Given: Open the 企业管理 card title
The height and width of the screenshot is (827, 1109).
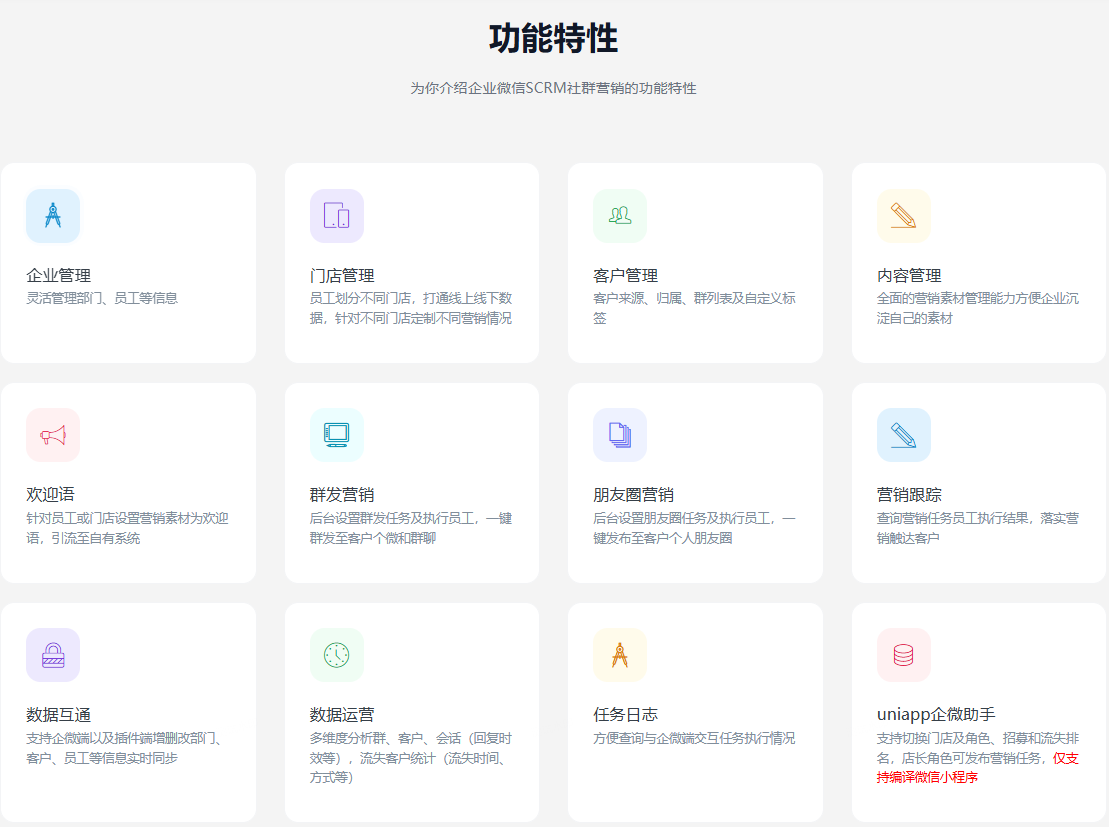Looking at the screenshot, I should [58, 275].
